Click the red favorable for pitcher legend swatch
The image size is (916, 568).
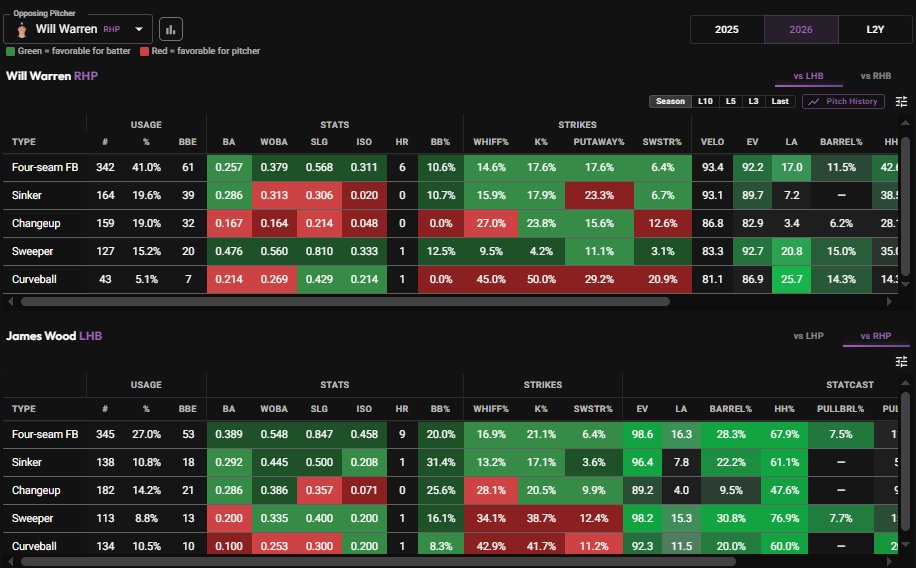[144, 51]
